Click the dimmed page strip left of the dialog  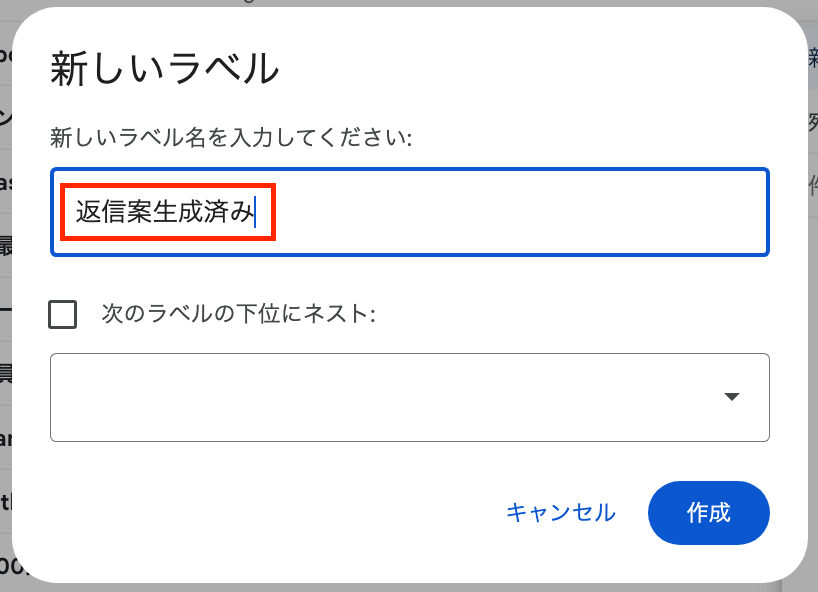point(5,300)
